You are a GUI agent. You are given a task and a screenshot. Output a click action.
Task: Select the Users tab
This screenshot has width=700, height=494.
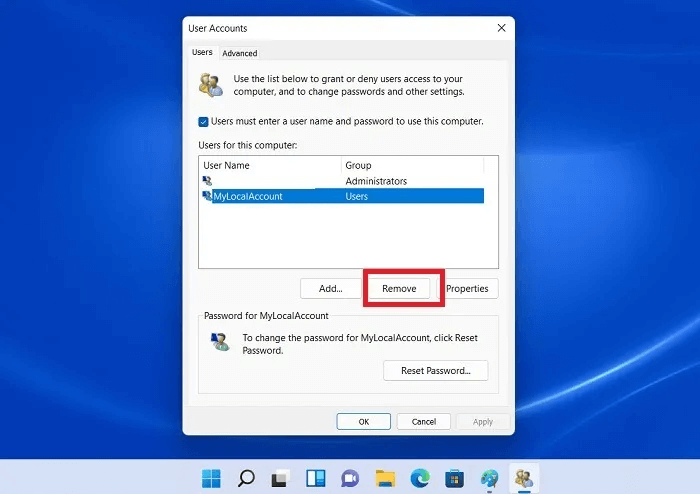[202, 53]
